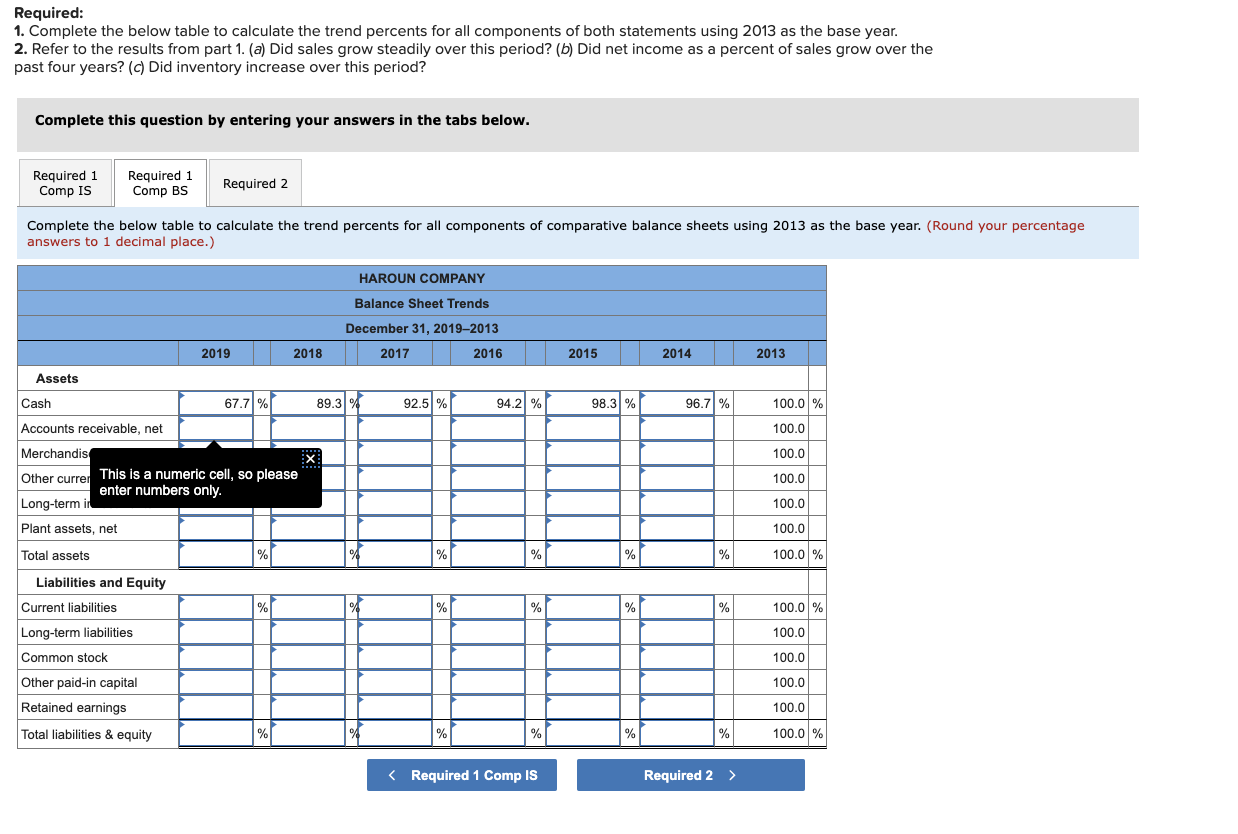Switch to the Required 2 tab

point(255,183)
